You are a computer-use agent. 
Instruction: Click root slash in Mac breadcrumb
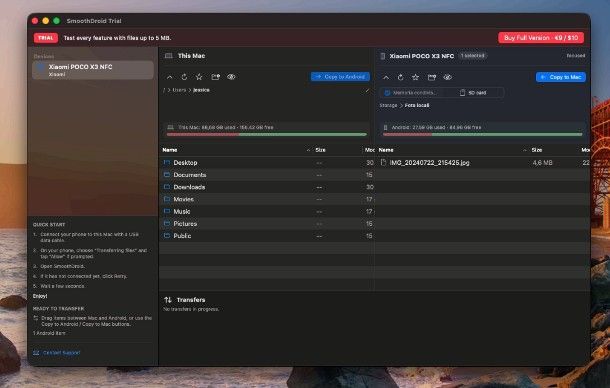tap(164, 90)
